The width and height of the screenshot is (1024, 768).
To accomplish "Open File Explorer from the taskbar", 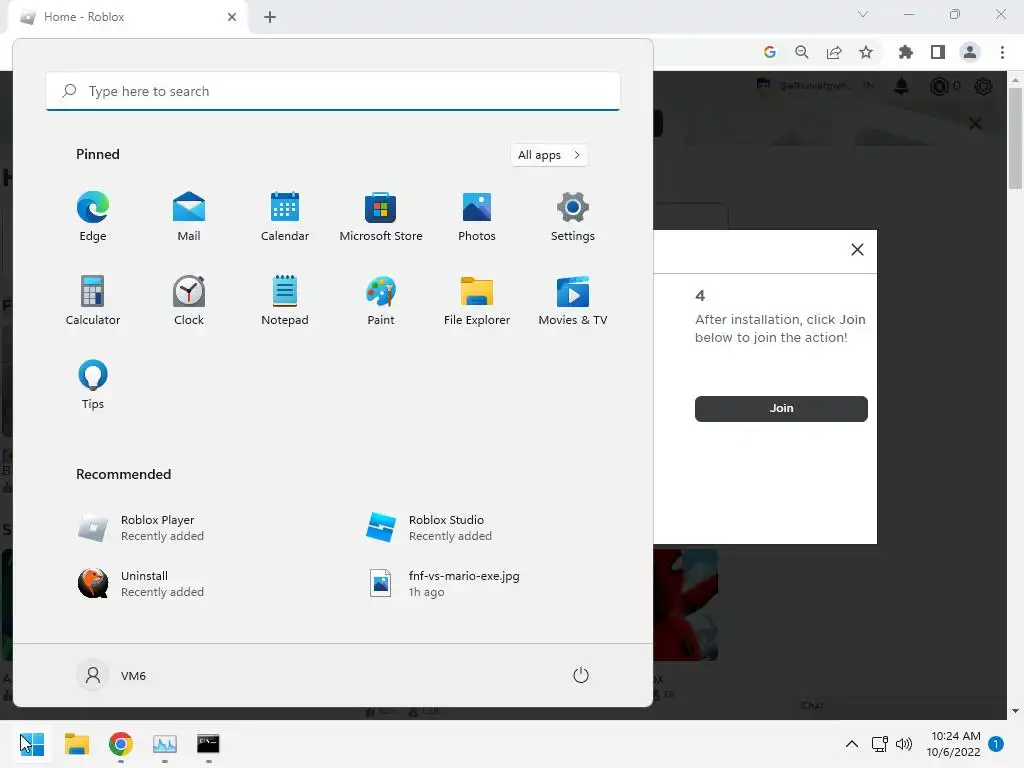I will (76, 744).
